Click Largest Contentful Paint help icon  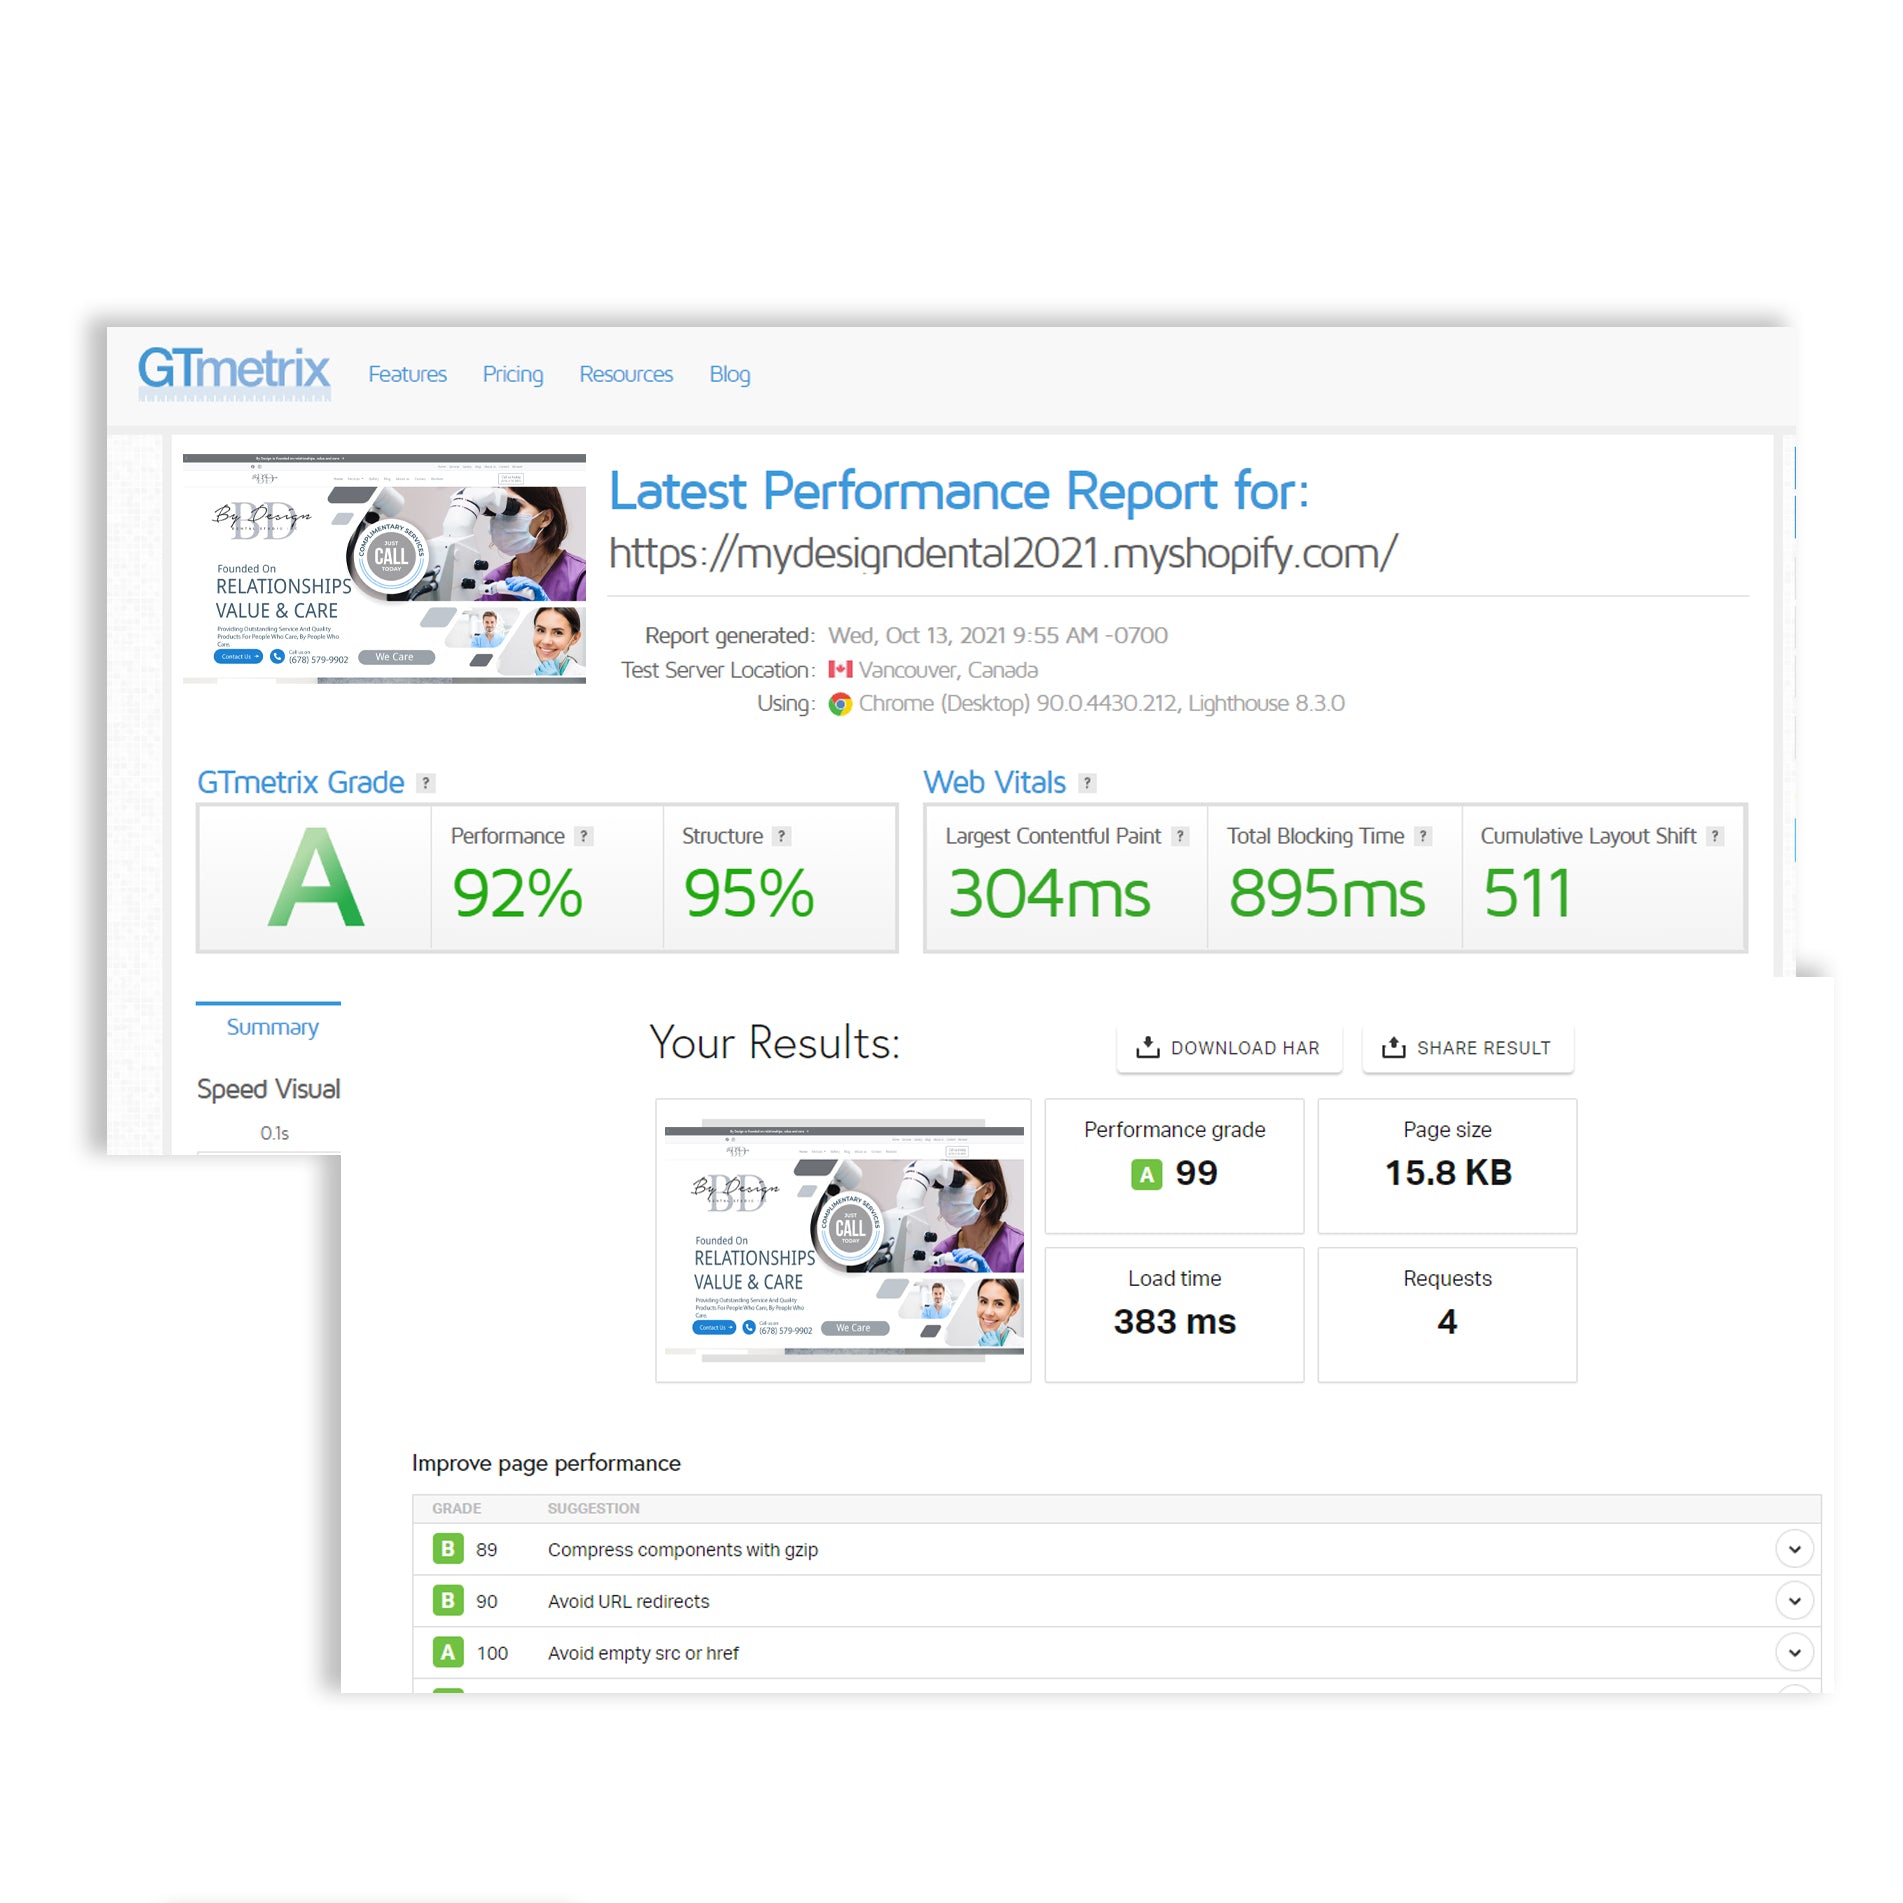[1181, 836]
